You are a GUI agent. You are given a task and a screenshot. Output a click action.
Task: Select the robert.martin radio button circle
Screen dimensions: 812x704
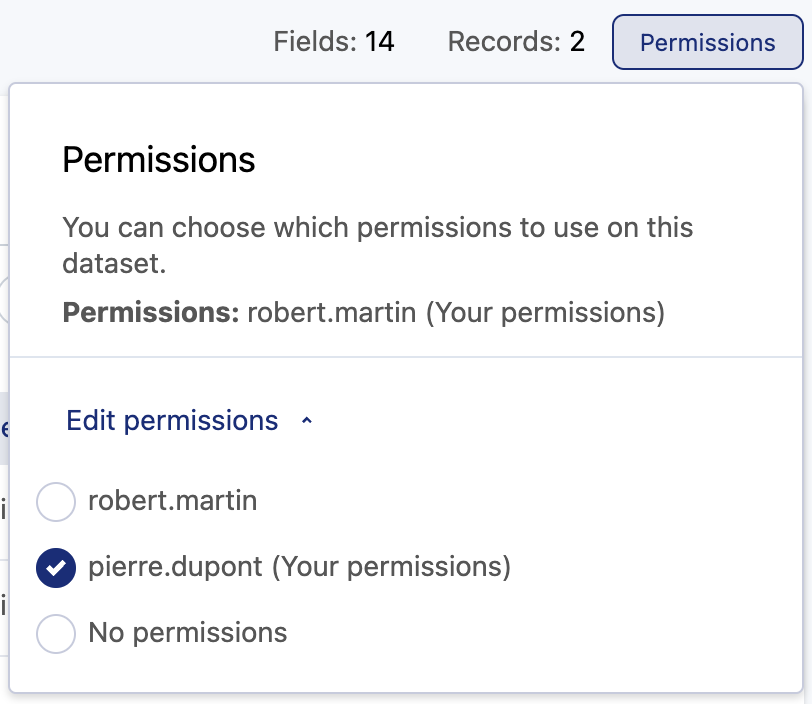click(56, 501)
